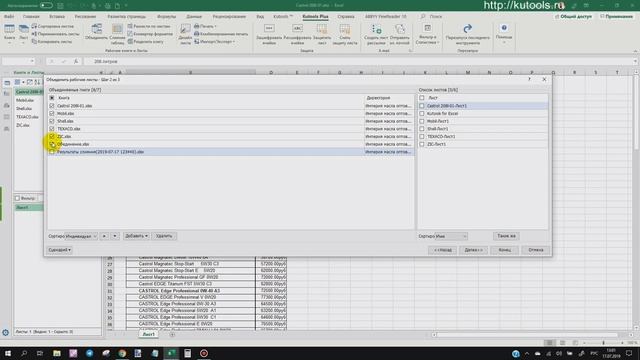Viewport: 640px width, 360px height.
Task: Switch to the Справка ribbon tab
Action: pyautogui.click(x=346, y=16)
